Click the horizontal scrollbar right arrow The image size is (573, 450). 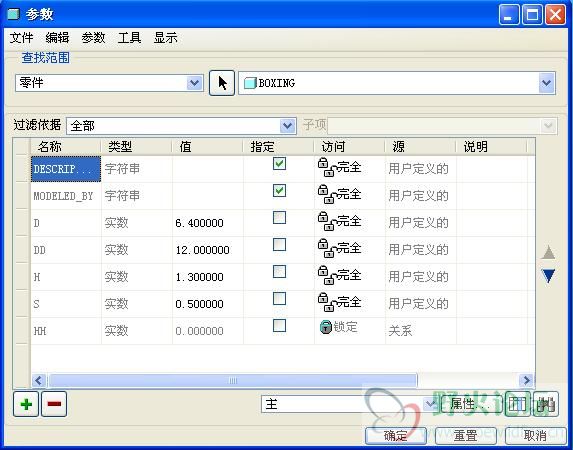click(x=527, y=381)
